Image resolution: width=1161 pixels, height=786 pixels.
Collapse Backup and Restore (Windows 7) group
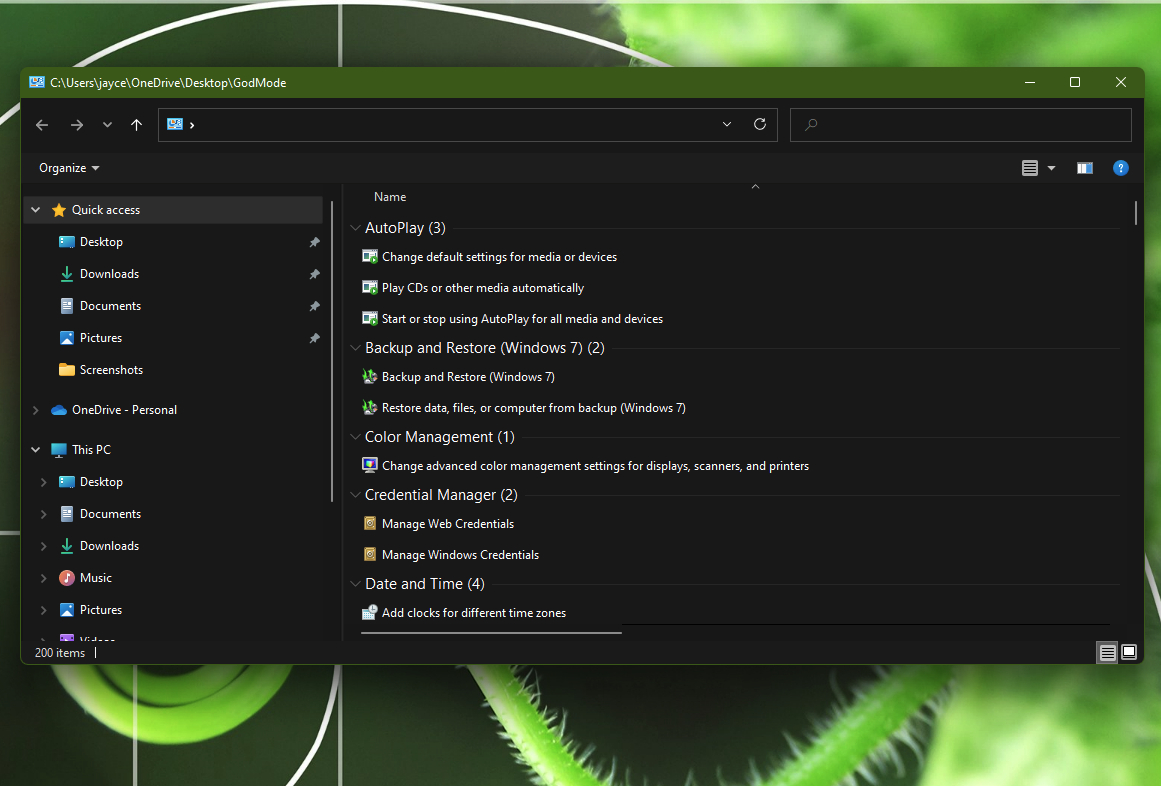355,348
